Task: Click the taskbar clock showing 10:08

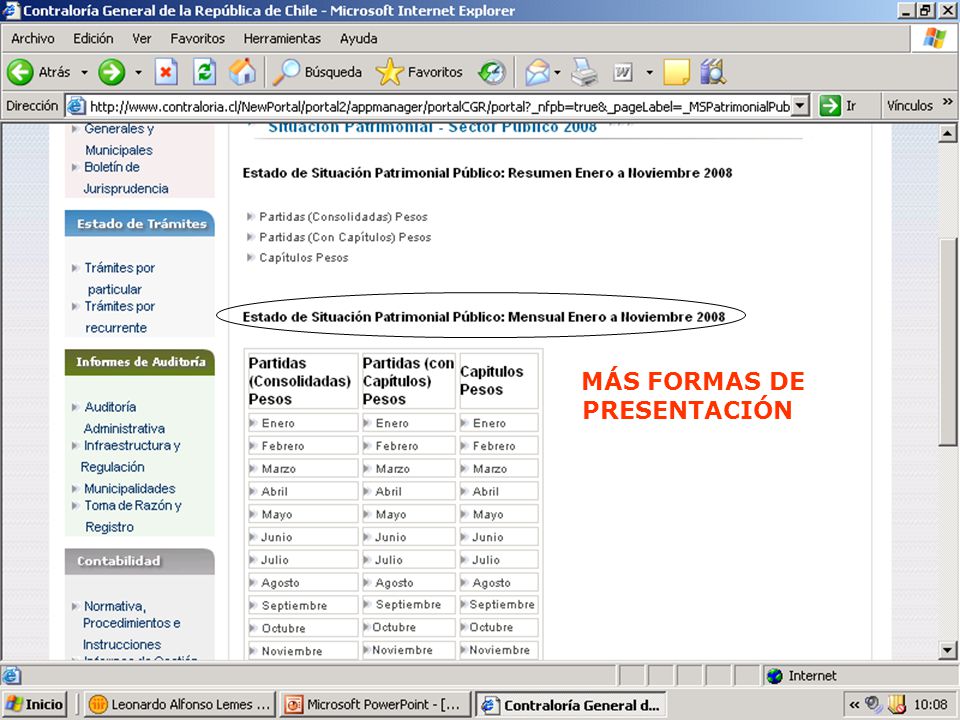Action: point(930,705)
